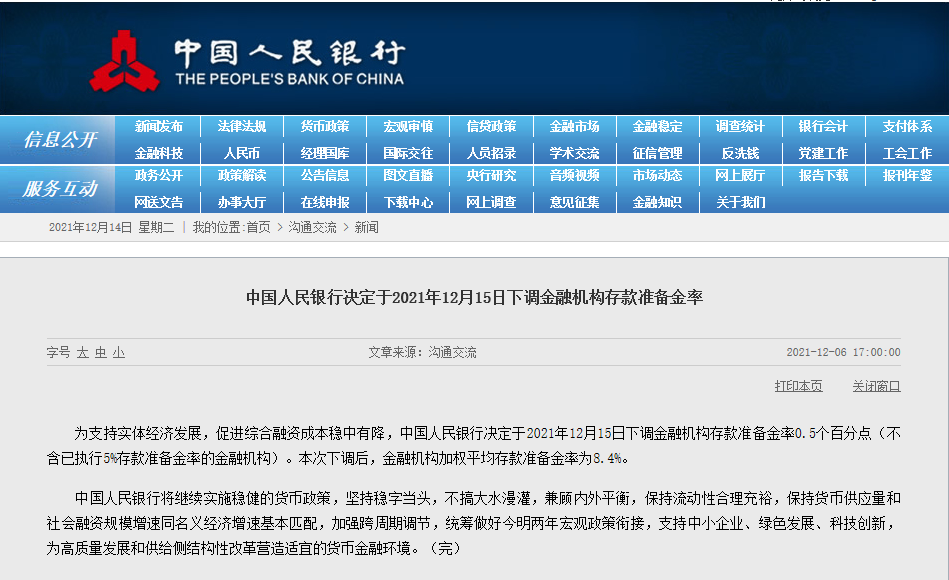
Task: Go to 图文直播 section
Action: point(408,176)
